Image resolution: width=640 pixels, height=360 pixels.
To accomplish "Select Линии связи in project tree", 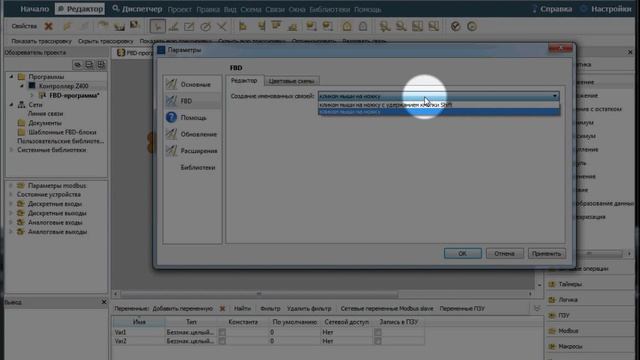I will point(45,114).
